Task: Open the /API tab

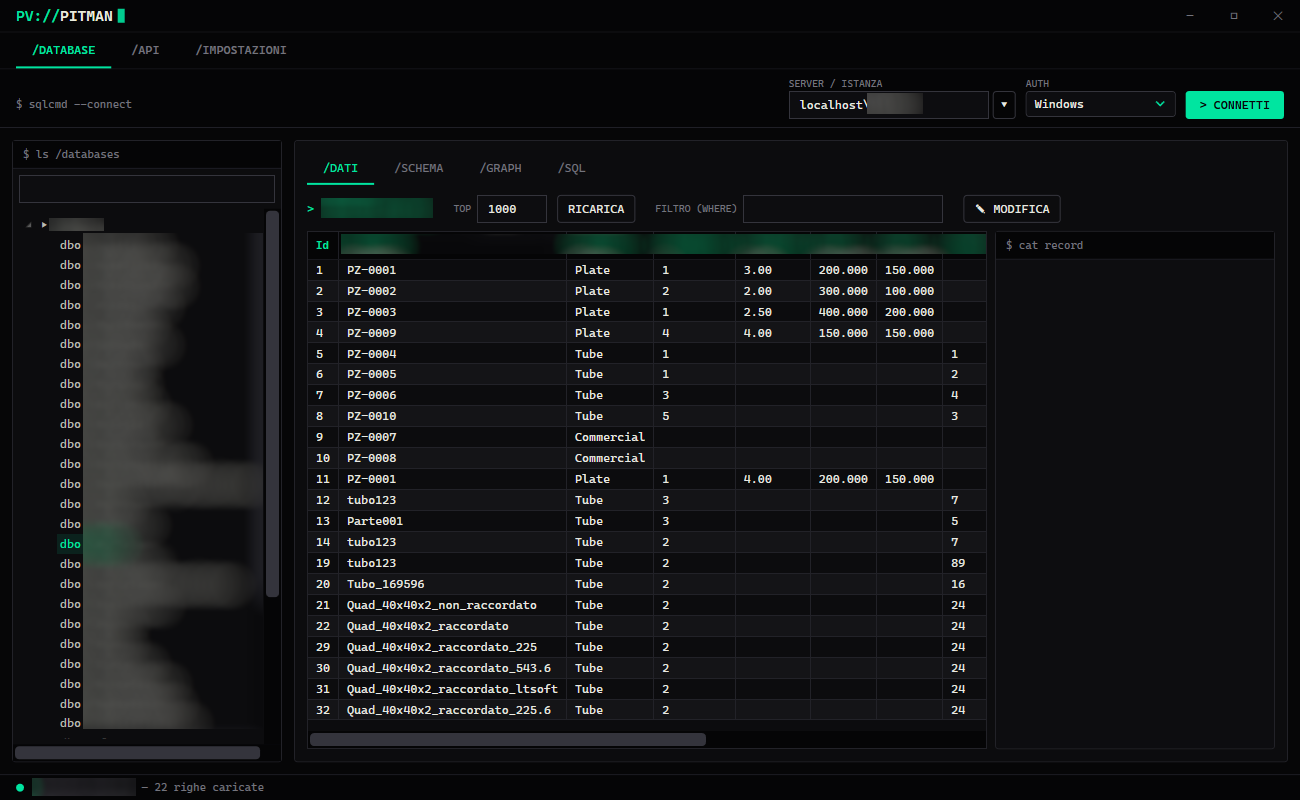Action: (x=145, y=50)
